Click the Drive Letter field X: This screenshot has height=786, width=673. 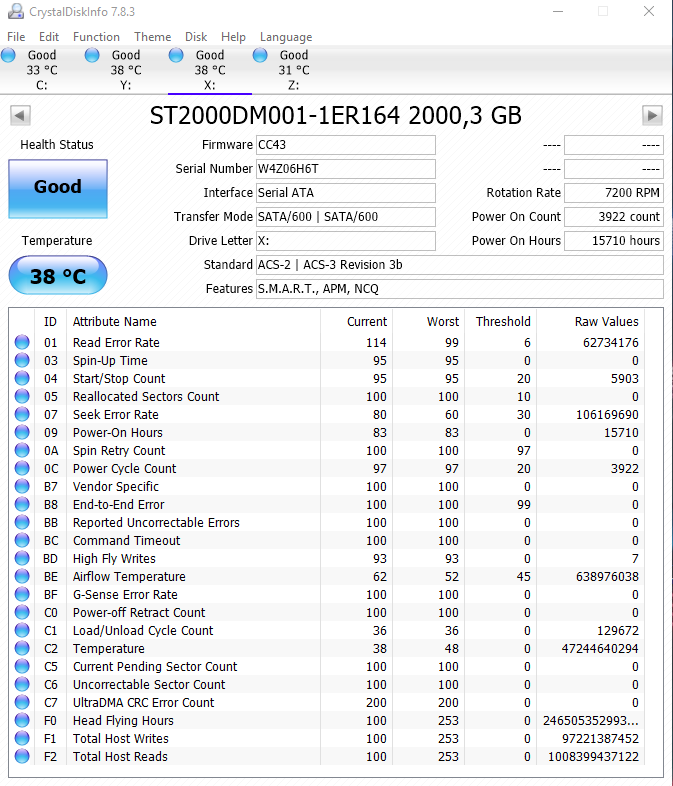coord(346,241)
